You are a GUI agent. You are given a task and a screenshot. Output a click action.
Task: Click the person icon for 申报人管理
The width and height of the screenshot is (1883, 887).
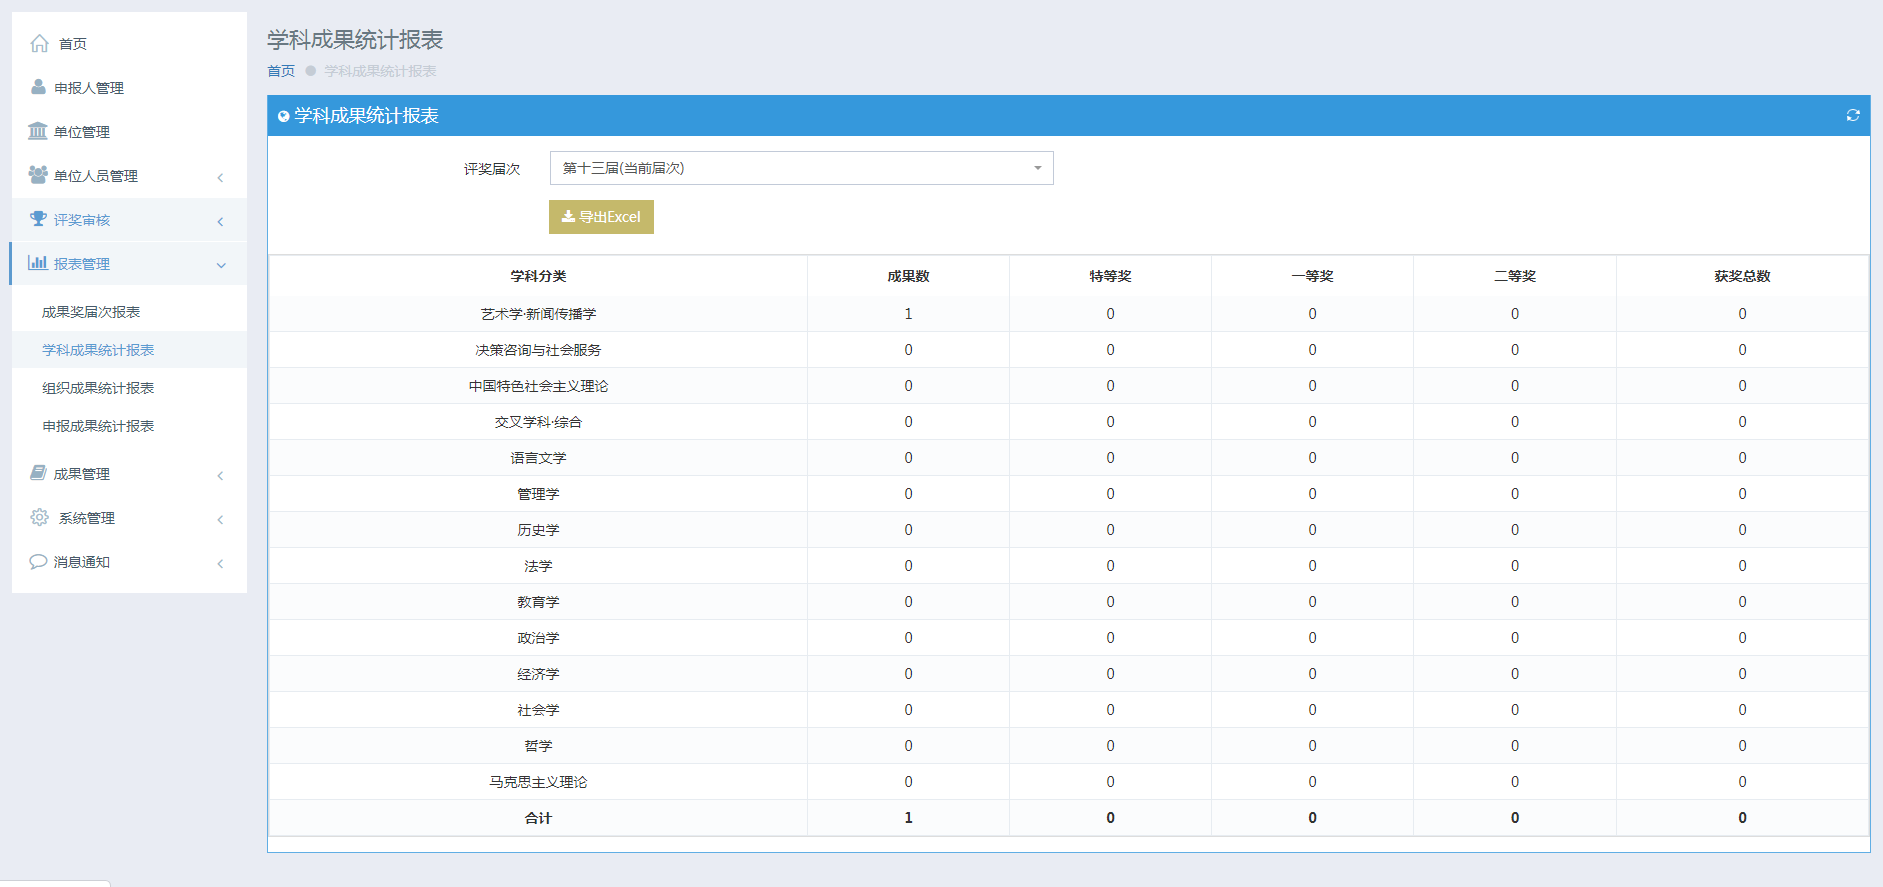(x=38, y=87)
